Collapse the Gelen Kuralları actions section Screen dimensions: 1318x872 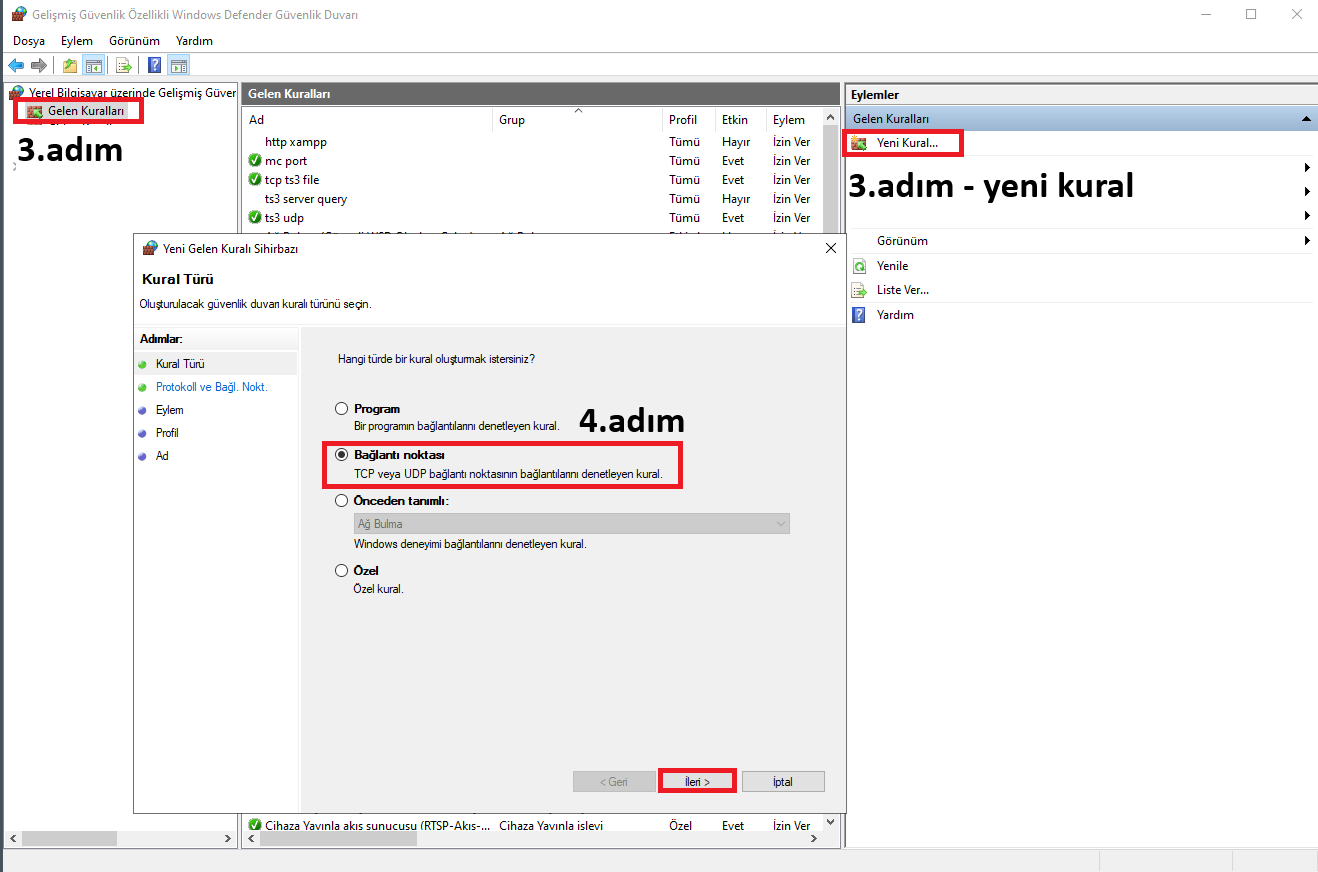tap(1306, 119)
